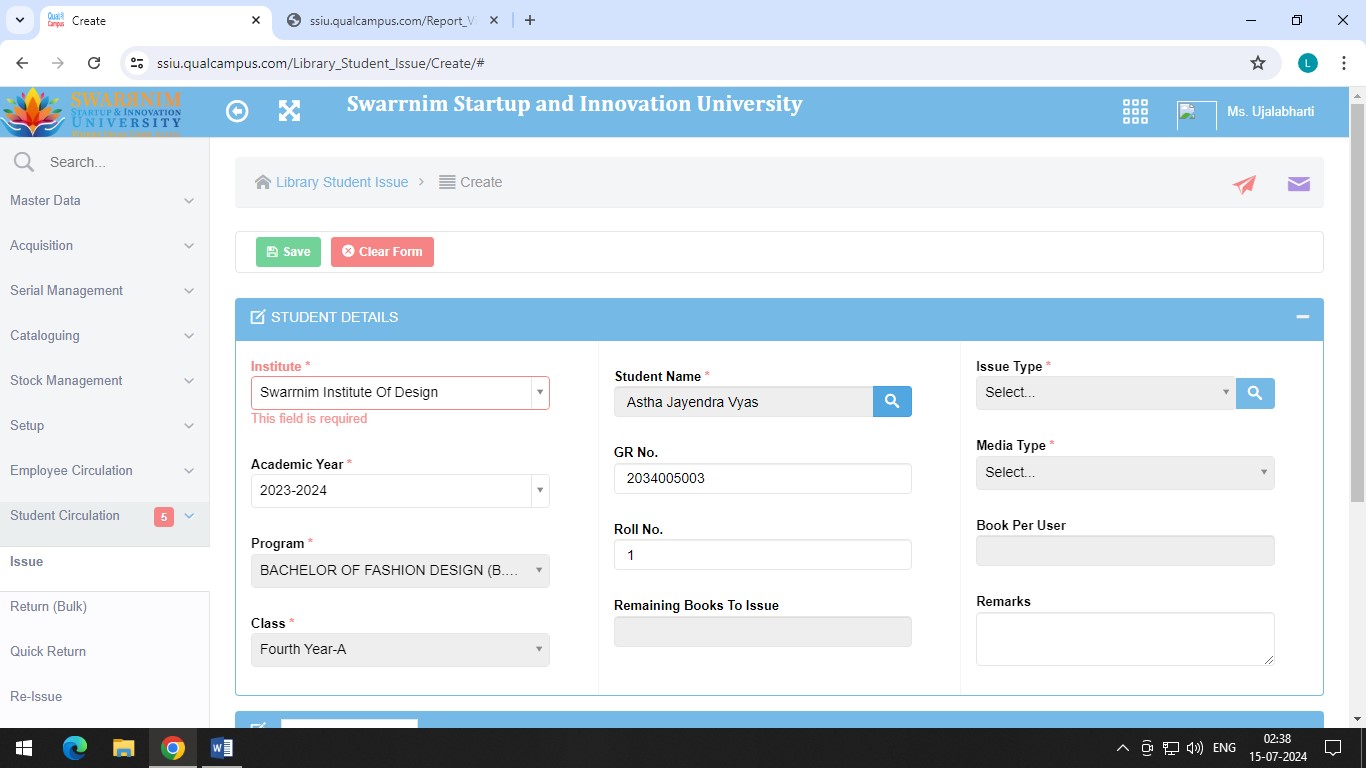The width and height of the screenshot is (1366, 768).
Task: Open Word from the taskbar
Action: pos(222,748)
